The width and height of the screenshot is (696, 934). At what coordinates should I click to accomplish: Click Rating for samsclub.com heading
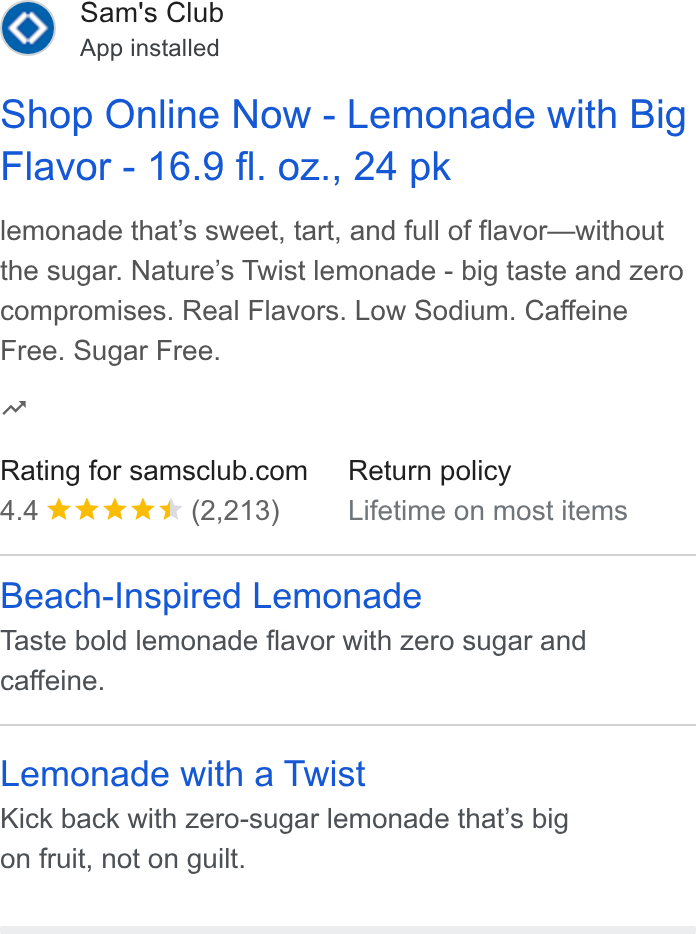pyautogui.click(x=154, y=471)
